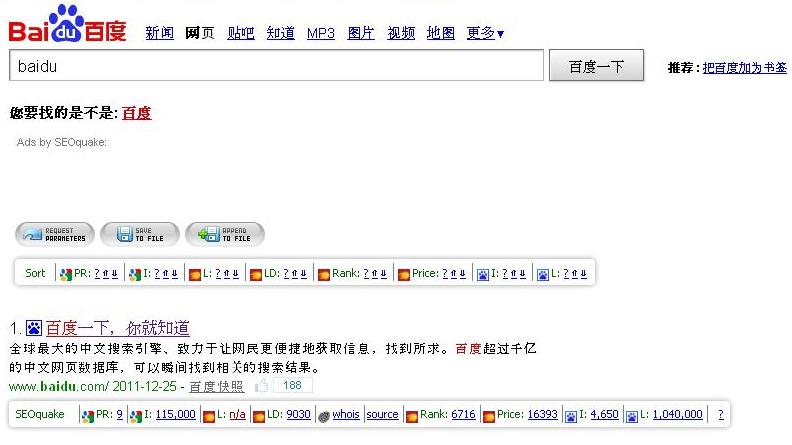Click the question mark after Rank in Sort bar

pos(366,273)
